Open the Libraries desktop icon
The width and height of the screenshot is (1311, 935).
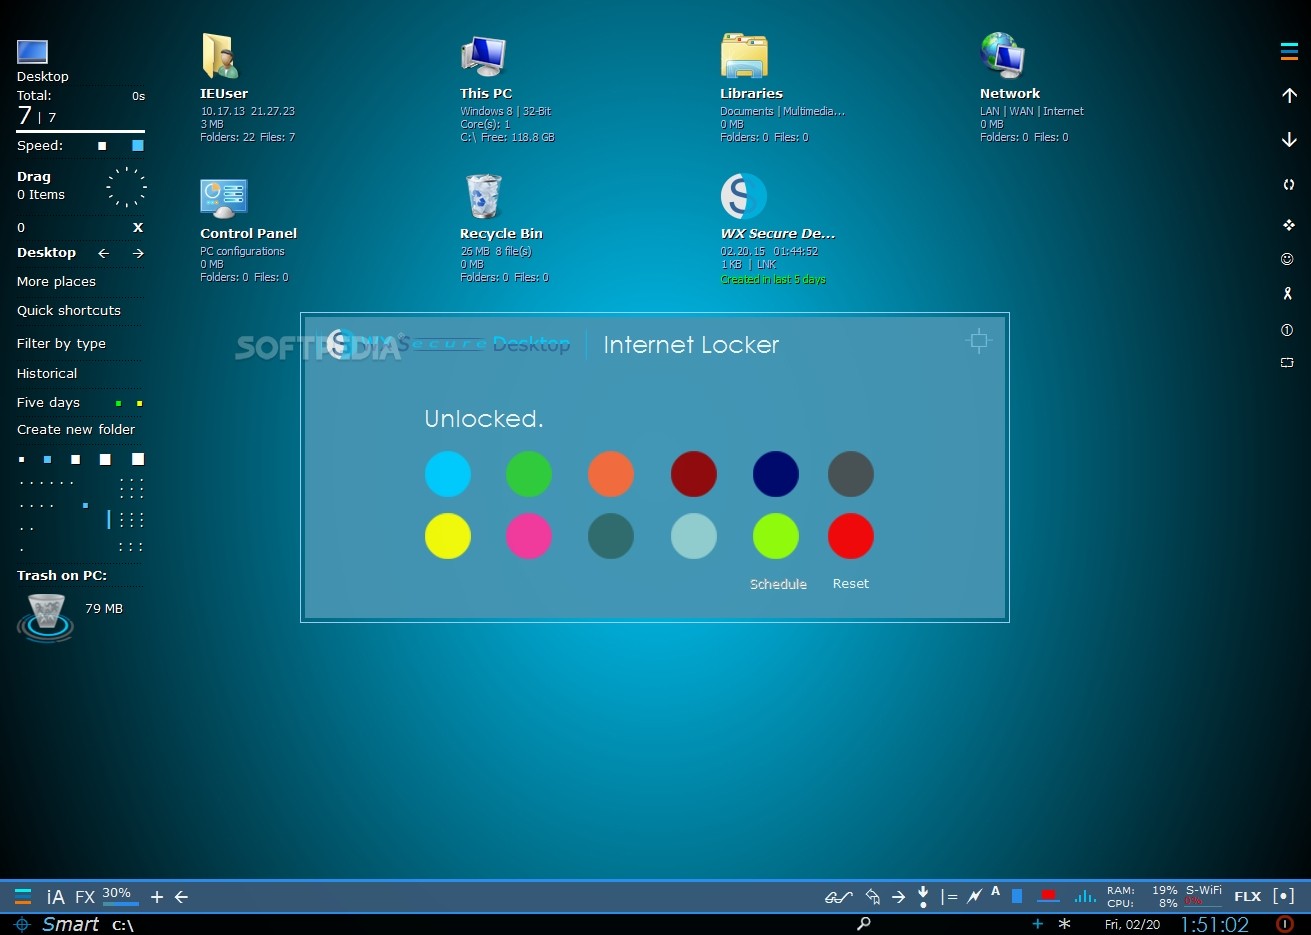[744, 56]
